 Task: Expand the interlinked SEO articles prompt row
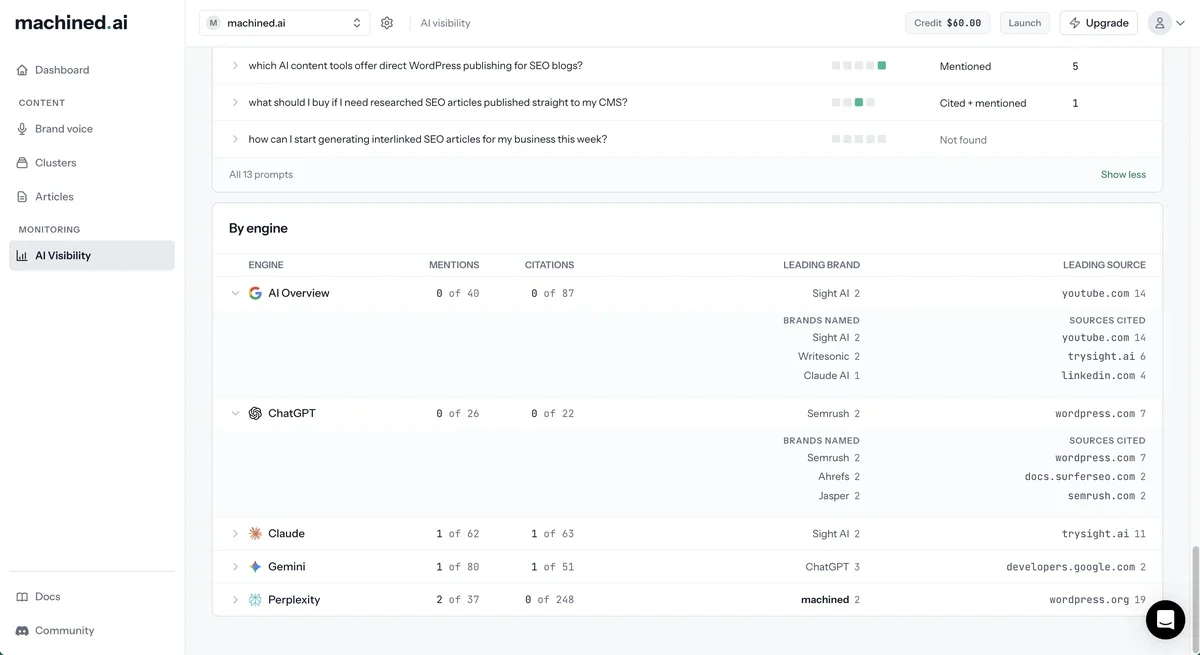click(236, 140)
